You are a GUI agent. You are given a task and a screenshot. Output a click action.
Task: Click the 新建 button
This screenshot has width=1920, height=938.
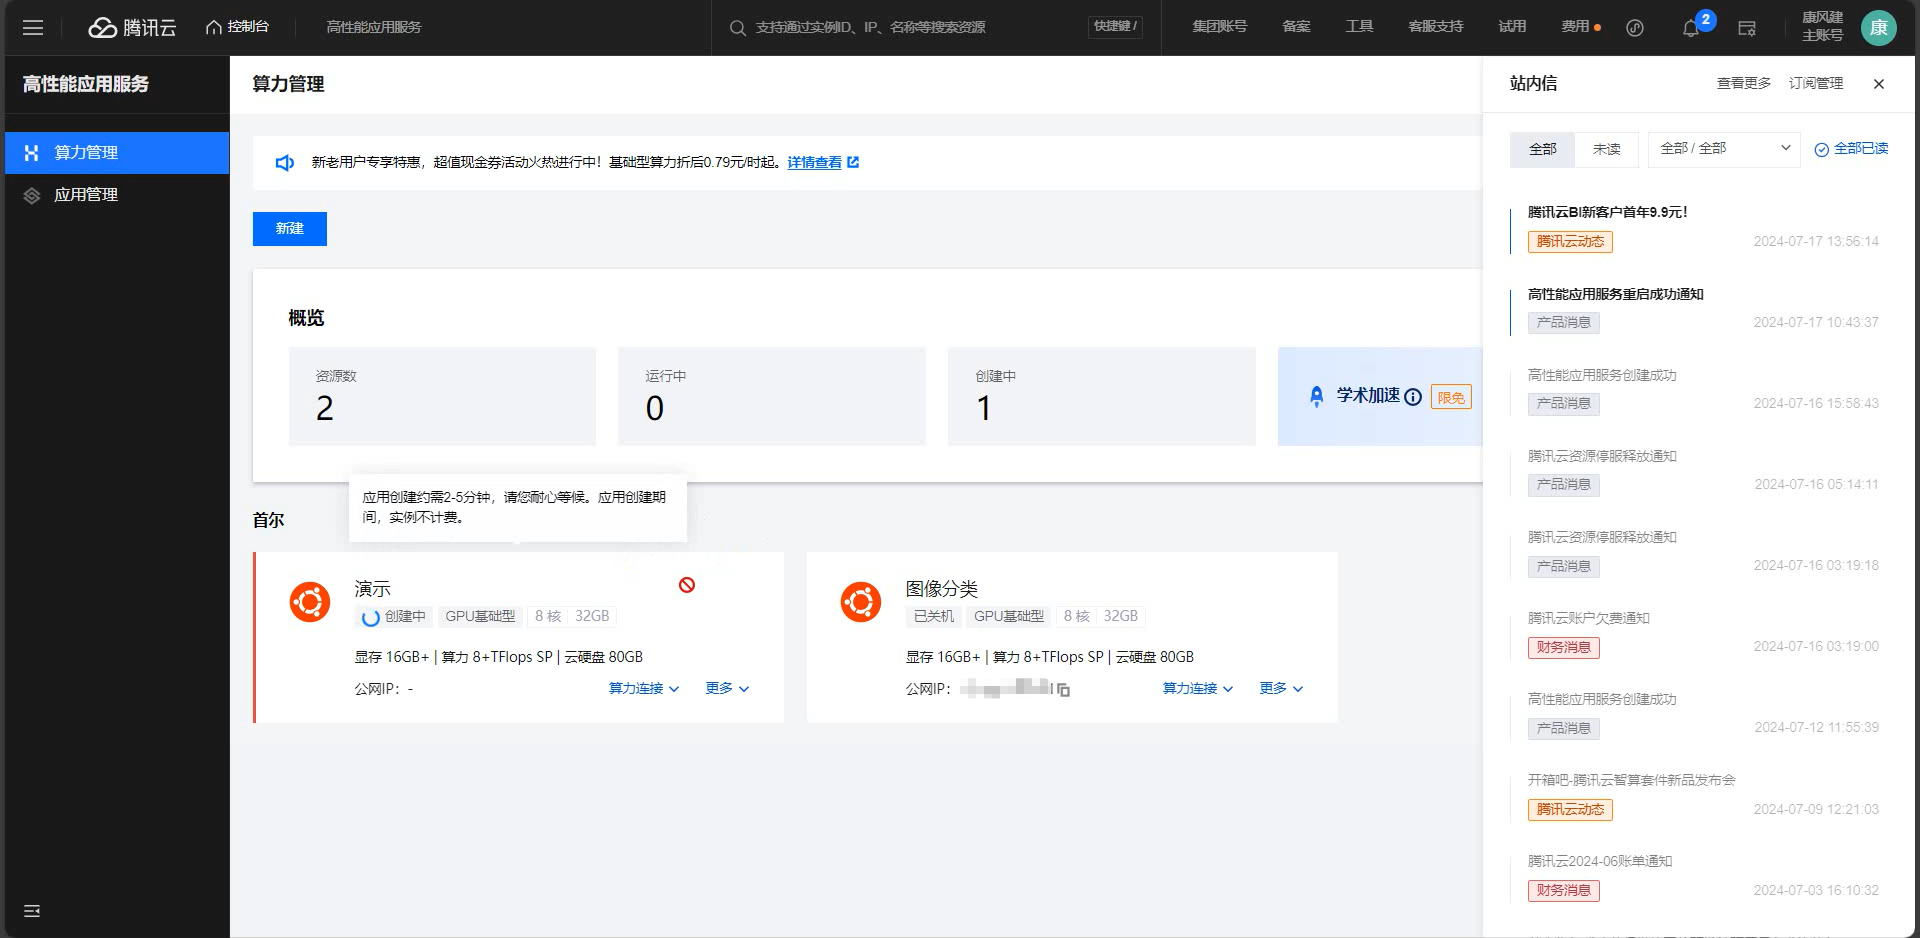pyautogui.click(x=290, y=229)
